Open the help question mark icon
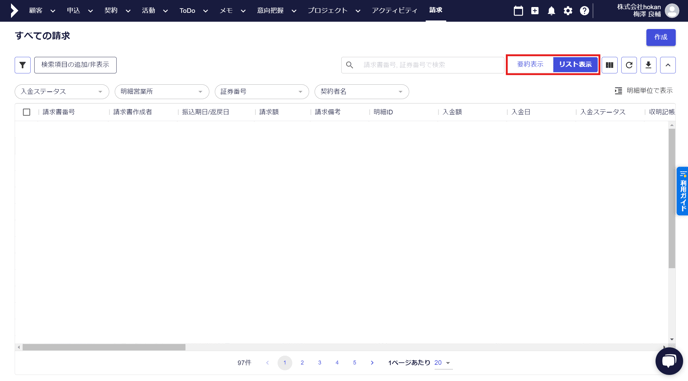The image size is (688, 381). tap(584, 11)
